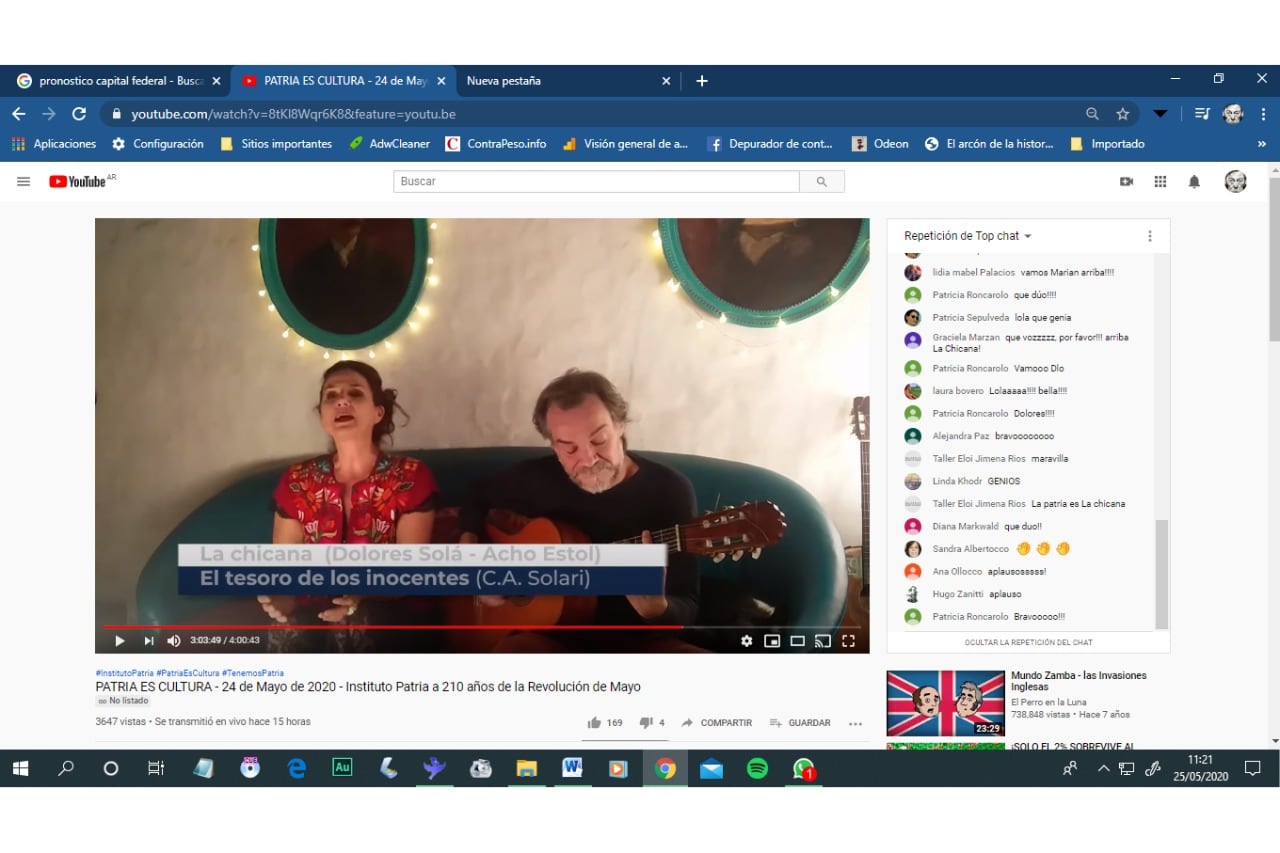Expand more actions ellipsis beside Guardar
1280x853 pixels.
(x=855, y=723)
